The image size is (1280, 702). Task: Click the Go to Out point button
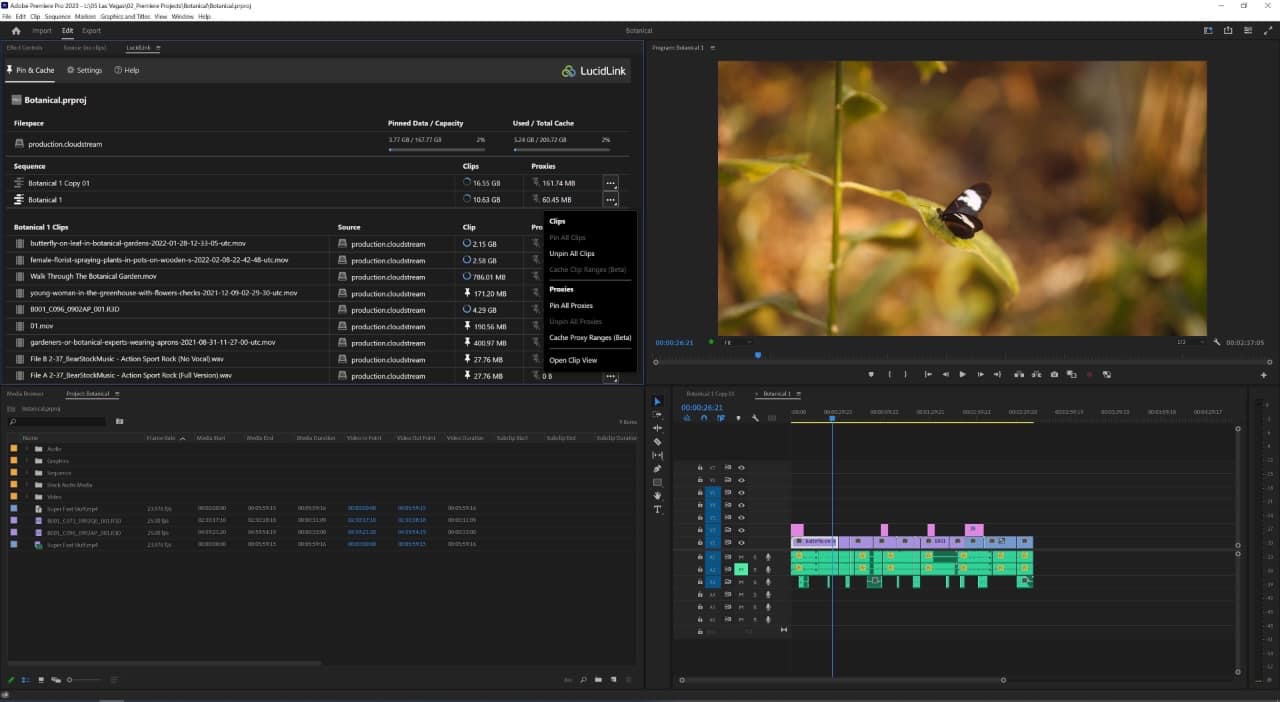pyautogui.click(x=997, y=374)
